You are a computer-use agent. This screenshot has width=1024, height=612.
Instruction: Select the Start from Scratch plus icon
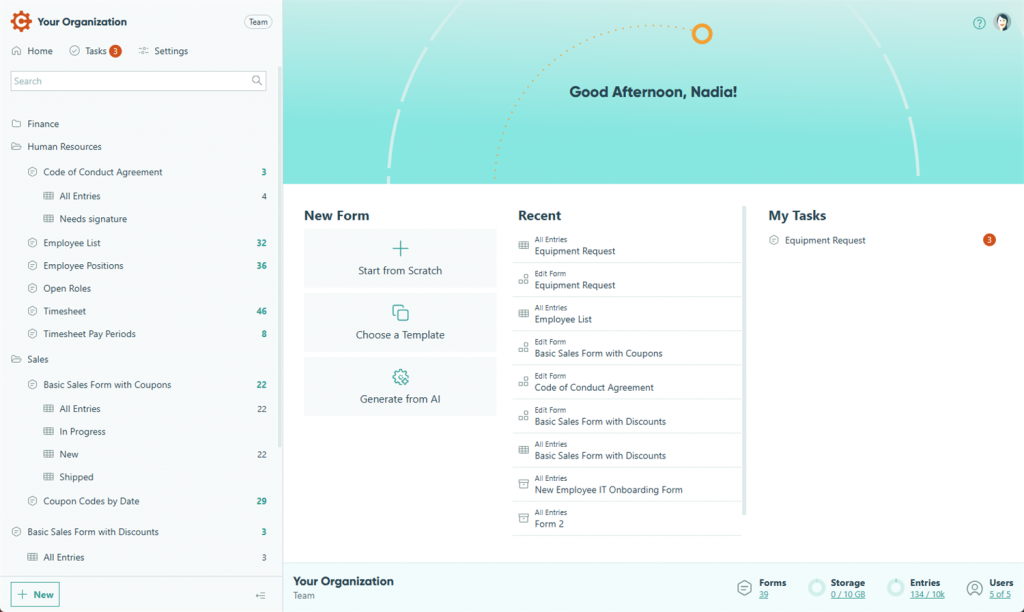point(400,246)
